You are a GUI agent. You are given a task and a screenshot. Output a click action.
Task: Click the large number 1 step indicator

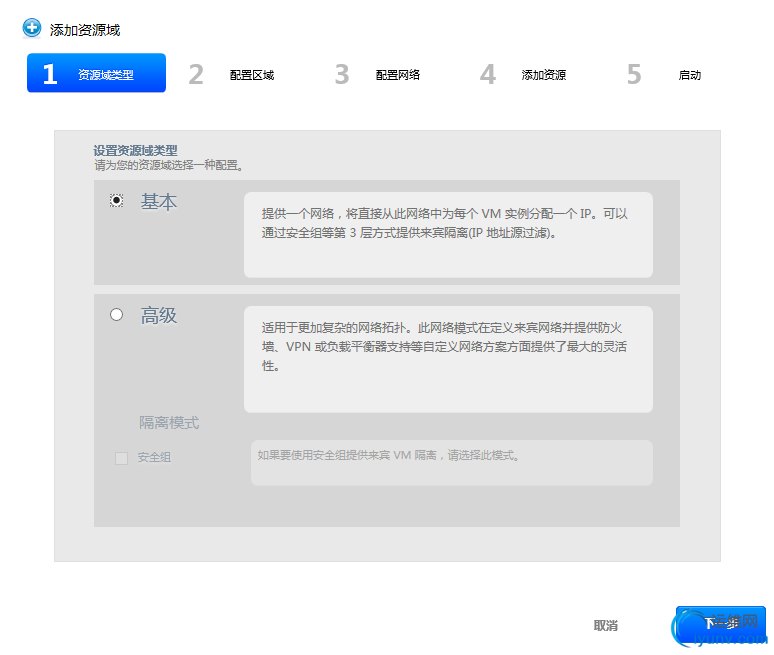coord(50,75)
